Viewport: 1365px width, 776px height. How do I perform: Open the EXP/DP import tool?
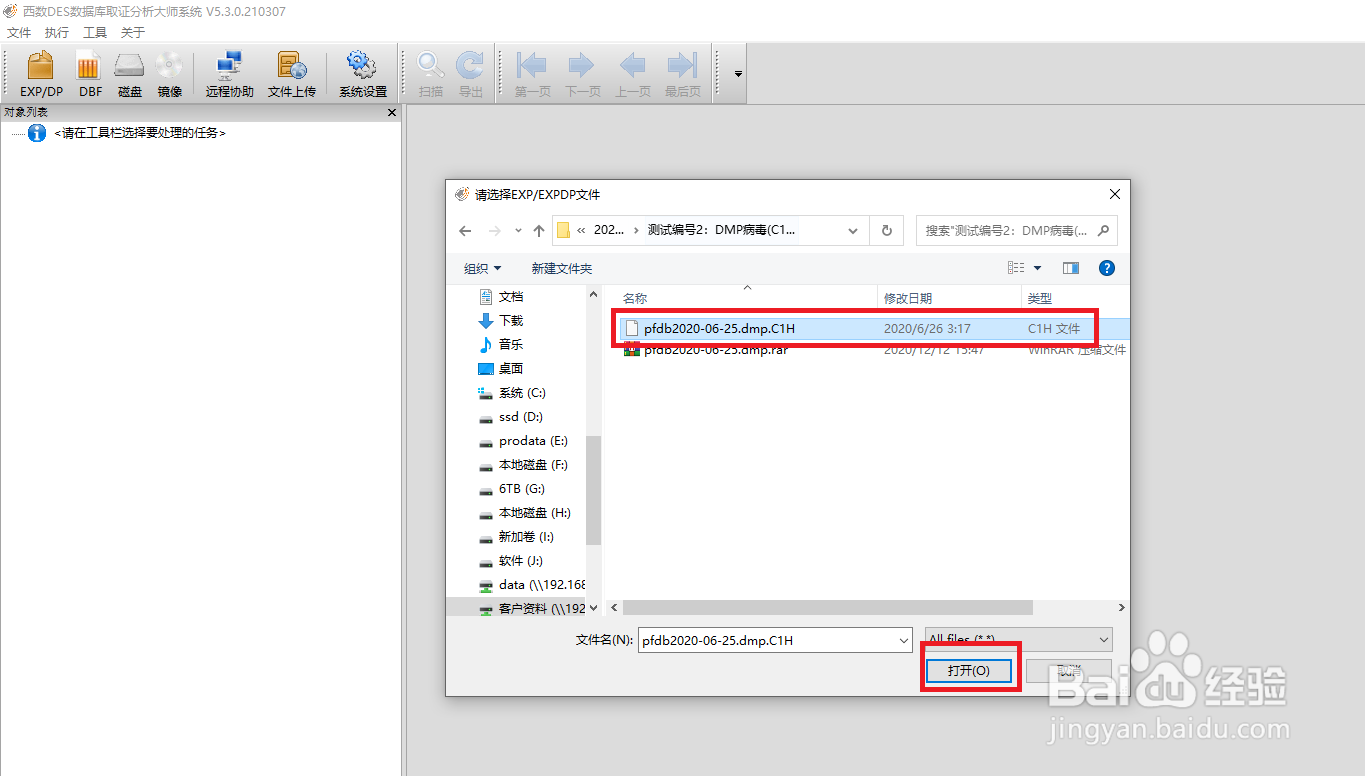pyautogui.click(x=41, y=75)
